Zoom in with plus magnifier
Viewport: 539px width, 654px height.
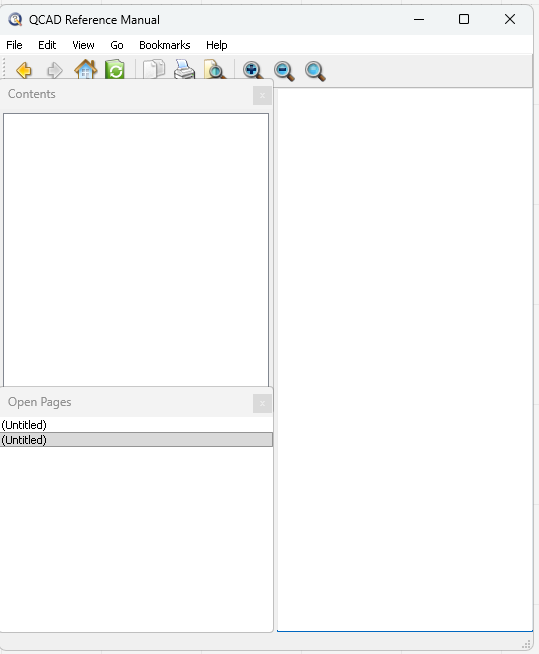(253, 70)
